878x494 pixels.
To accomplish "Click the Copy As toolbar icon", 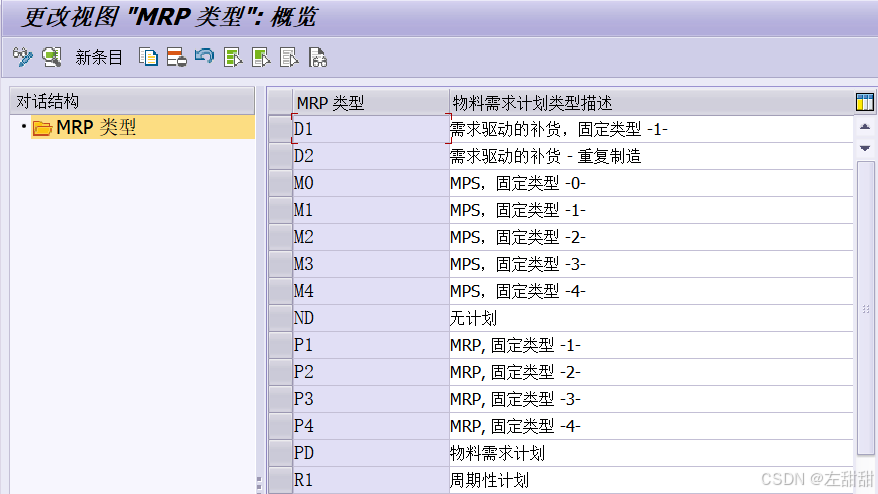I will point(148,57).
